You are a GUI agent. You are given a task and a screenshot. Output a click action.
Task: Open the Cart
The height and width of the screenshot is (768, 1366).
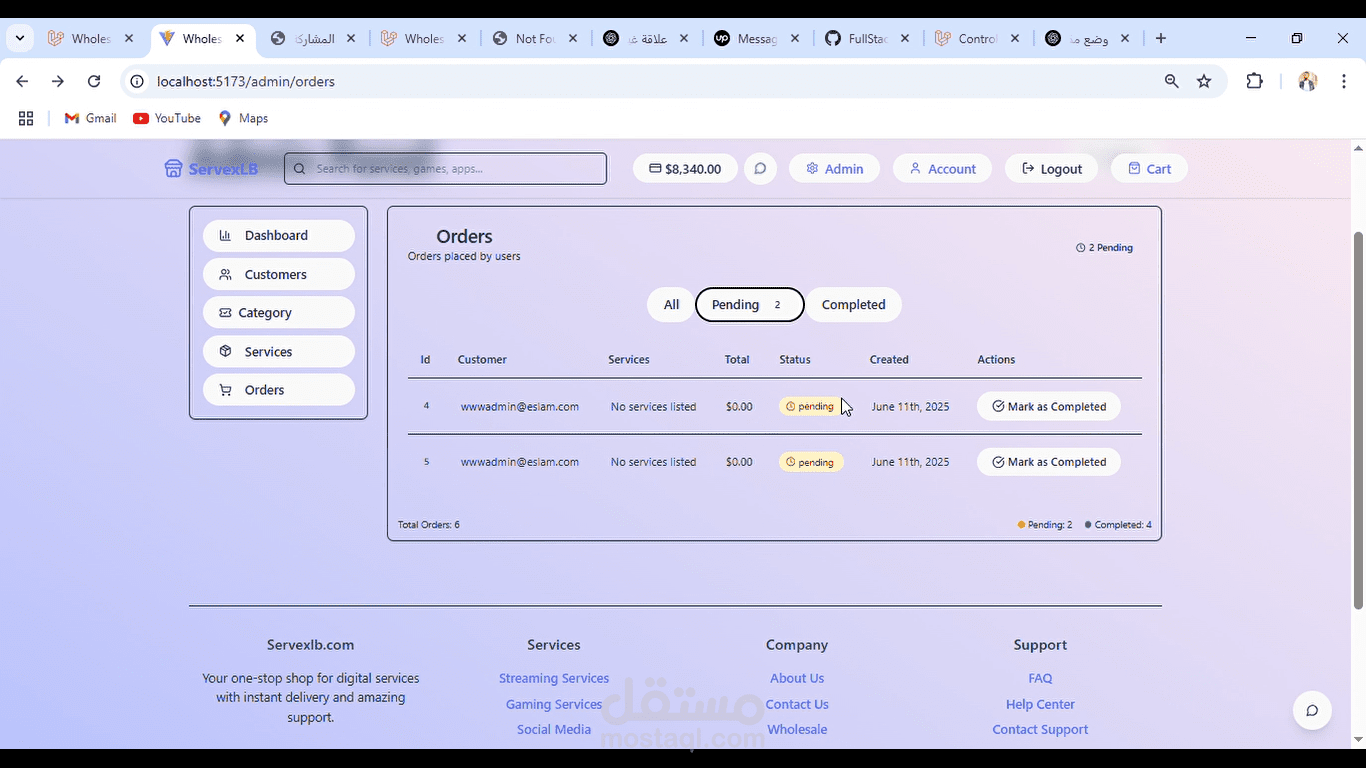(1149, 169)
